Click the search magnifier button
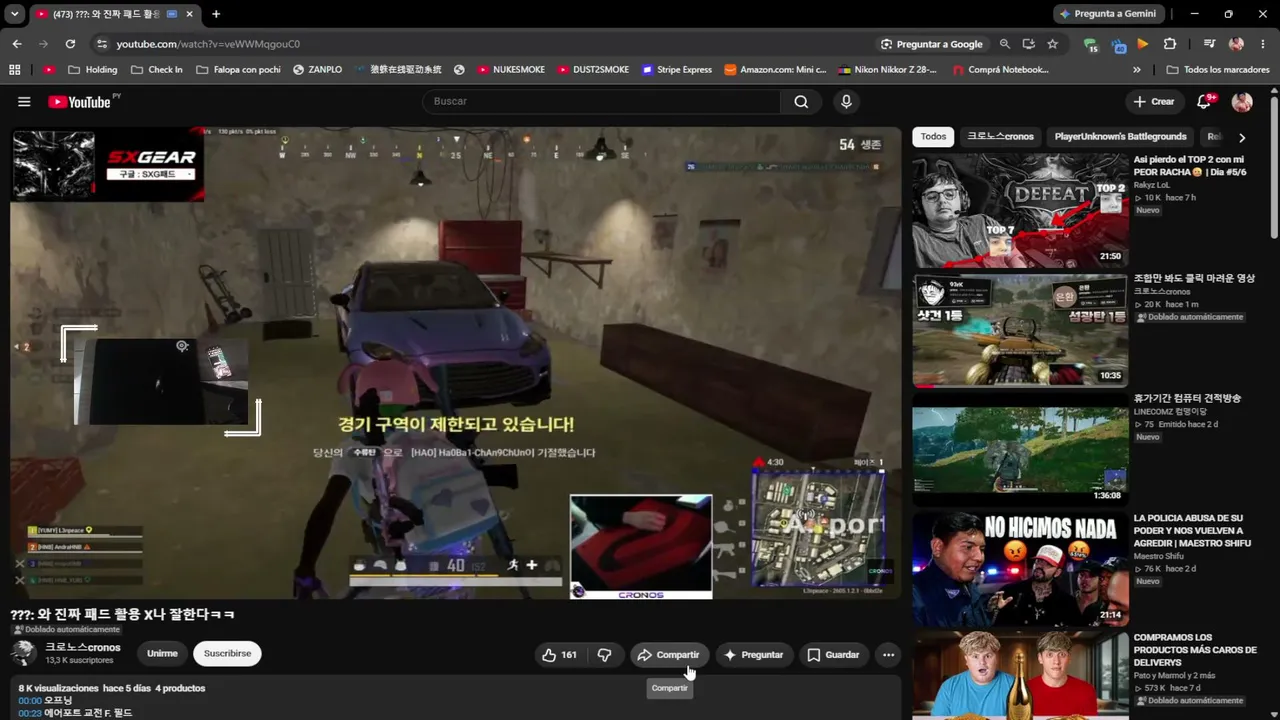This screenshot has width=1280, height=720. click(x=801, y=101)
